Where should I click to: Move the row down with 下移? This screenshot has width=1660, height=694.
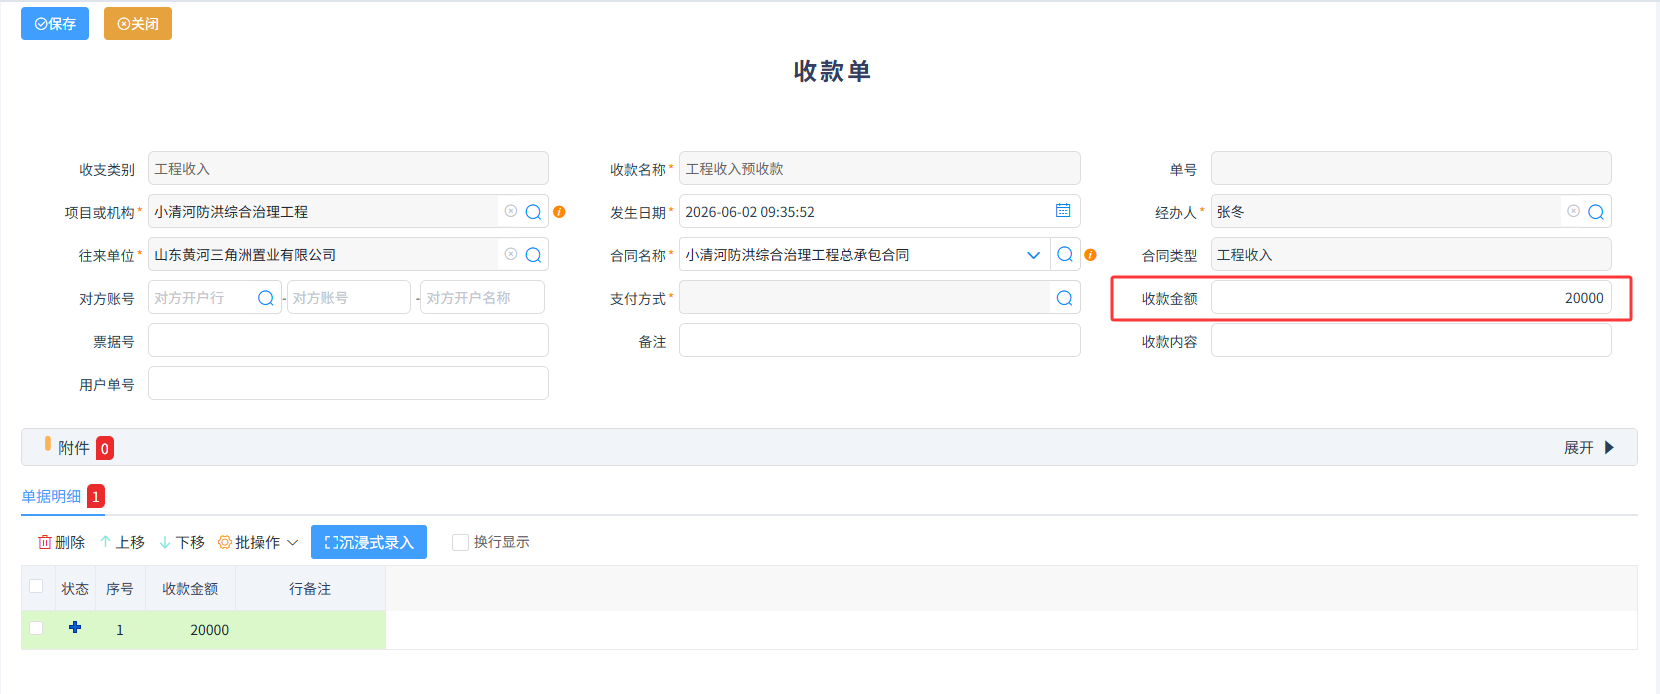182,542
